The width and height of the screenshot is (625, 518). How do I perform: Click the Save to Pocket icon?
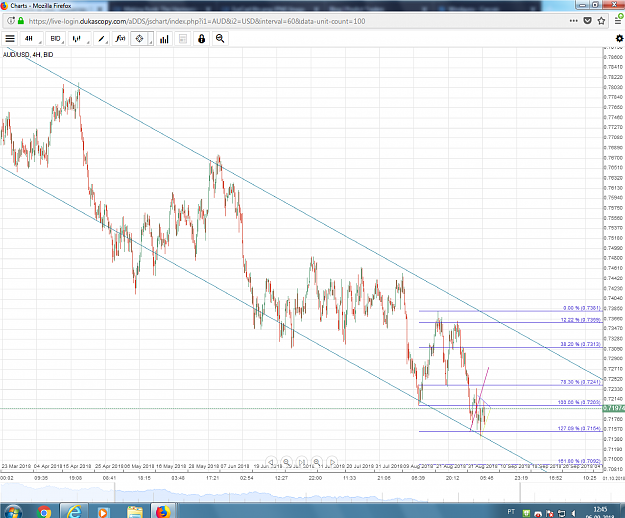[x=587, y=21]
